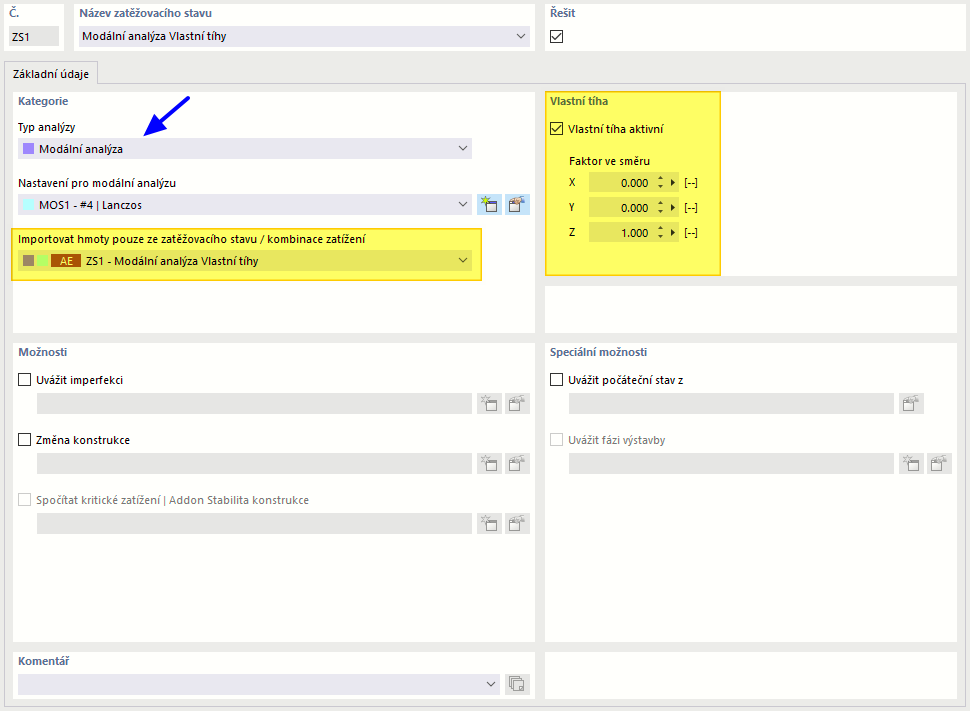Open Změna konstrukce selection field

point(254,463)
